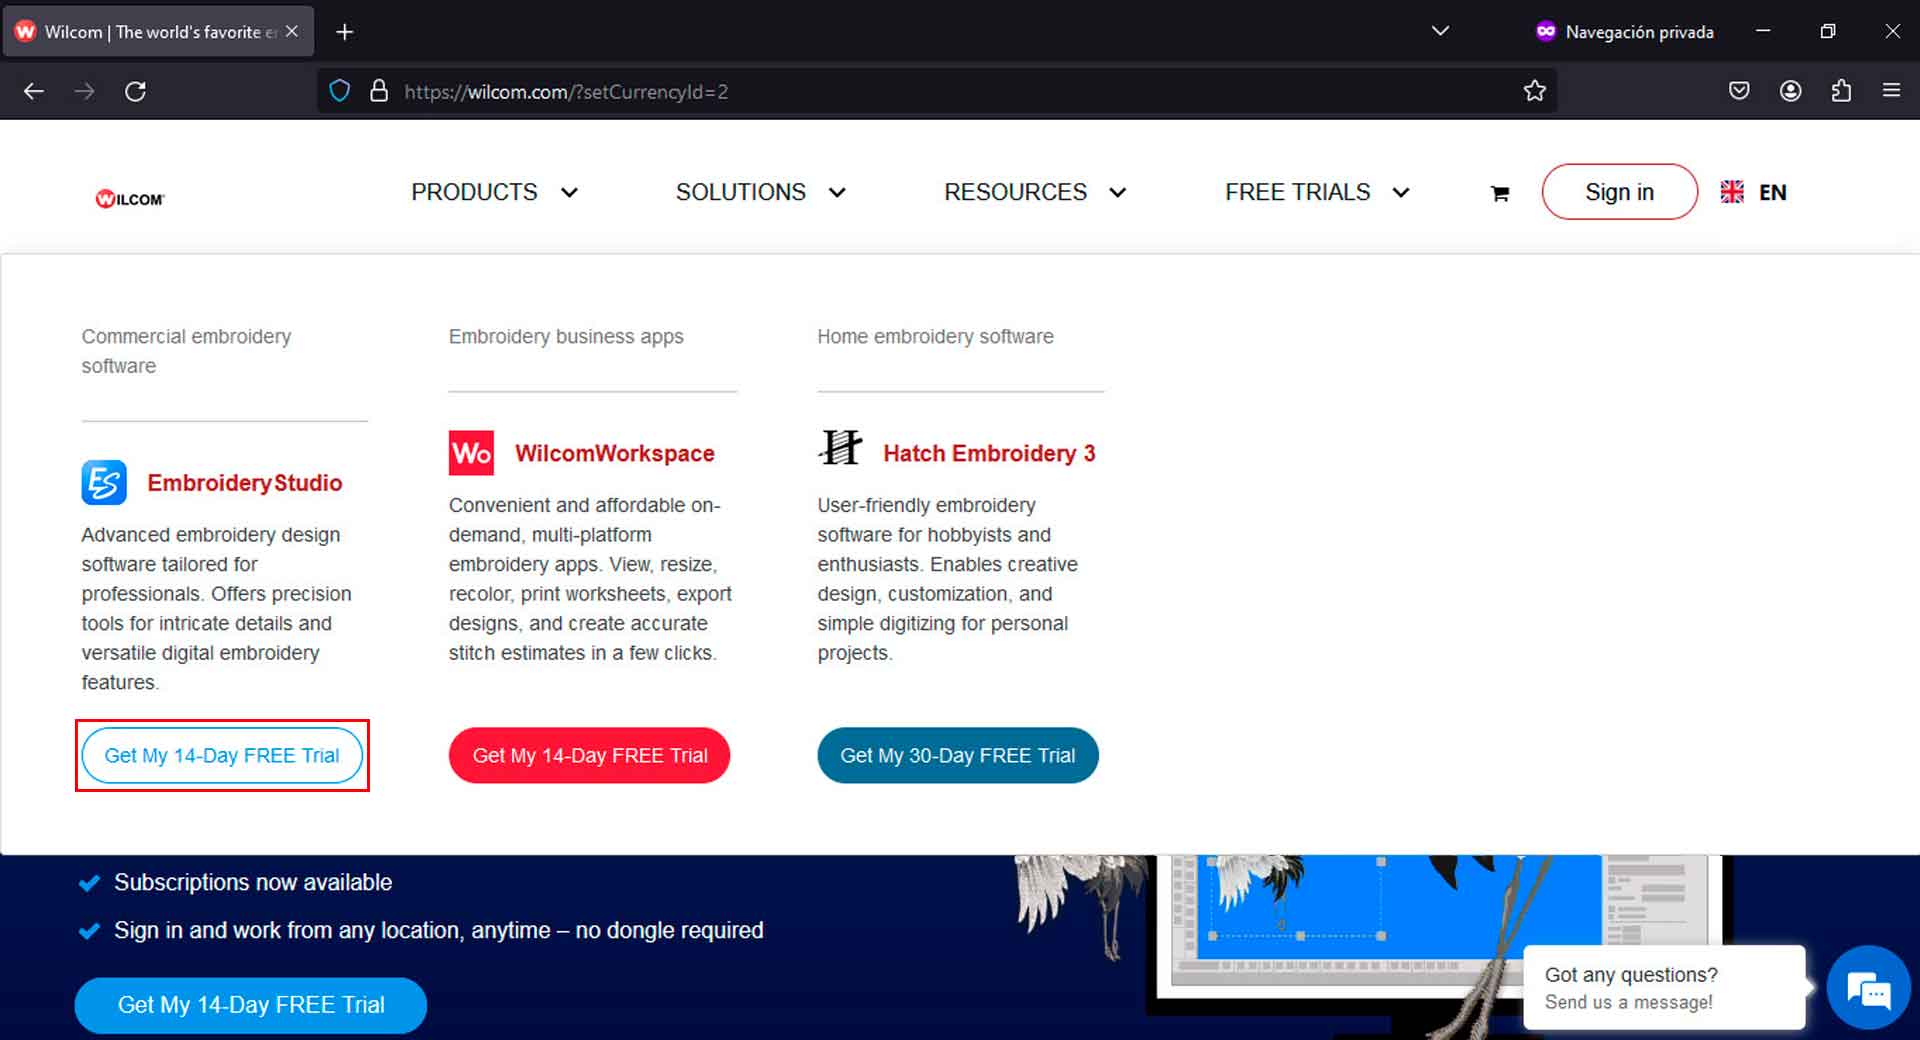
Task: Open a new tab with the plus button
Action: pos(345,32)
